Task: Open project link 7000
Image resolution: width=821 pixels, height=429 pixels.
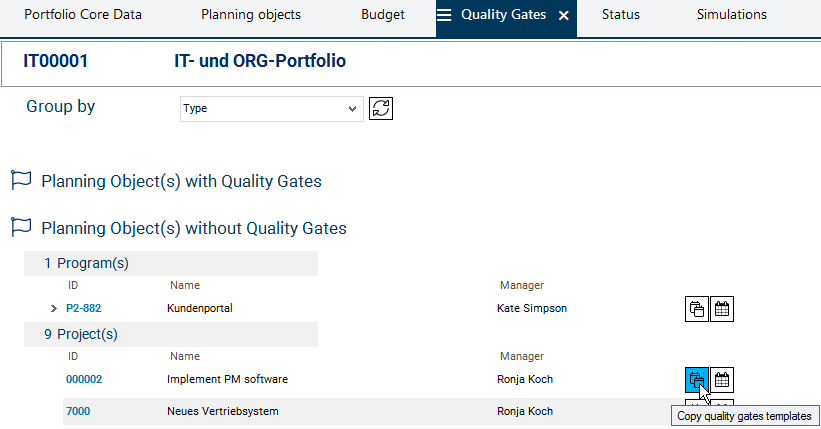Action: tap(78, 412)
